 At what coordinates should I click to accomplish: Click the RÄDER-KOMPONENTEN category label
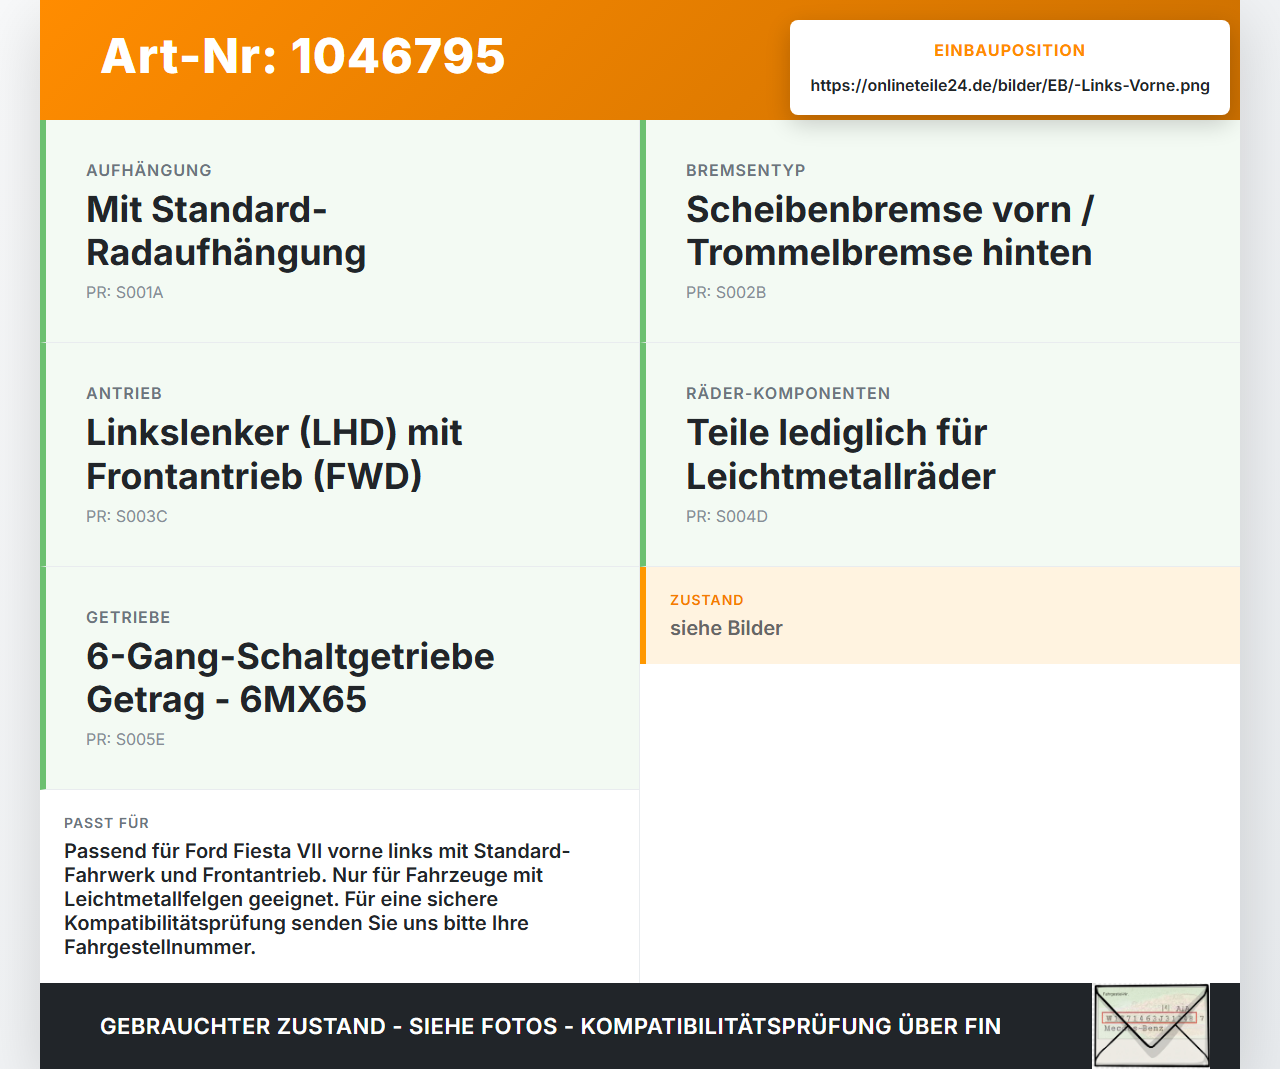(788, 394)
